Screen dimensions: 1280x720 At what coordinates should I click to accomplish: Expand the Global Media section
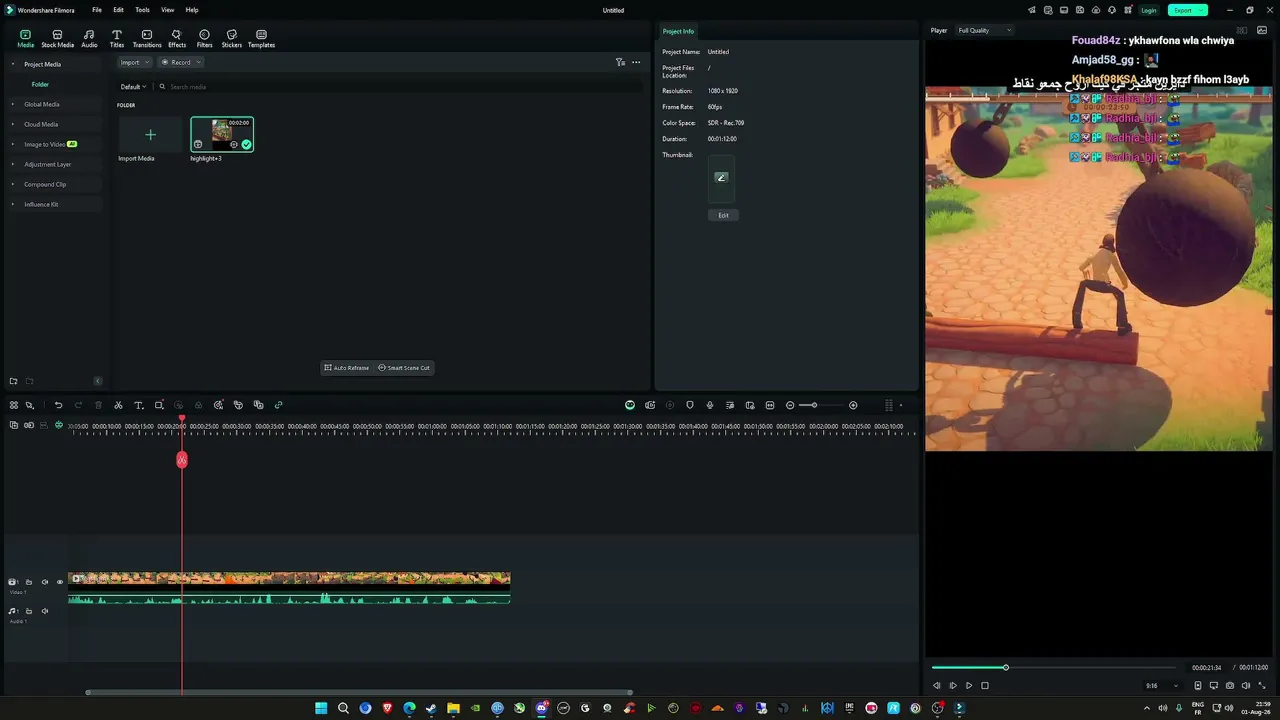(x=13, y=104)
